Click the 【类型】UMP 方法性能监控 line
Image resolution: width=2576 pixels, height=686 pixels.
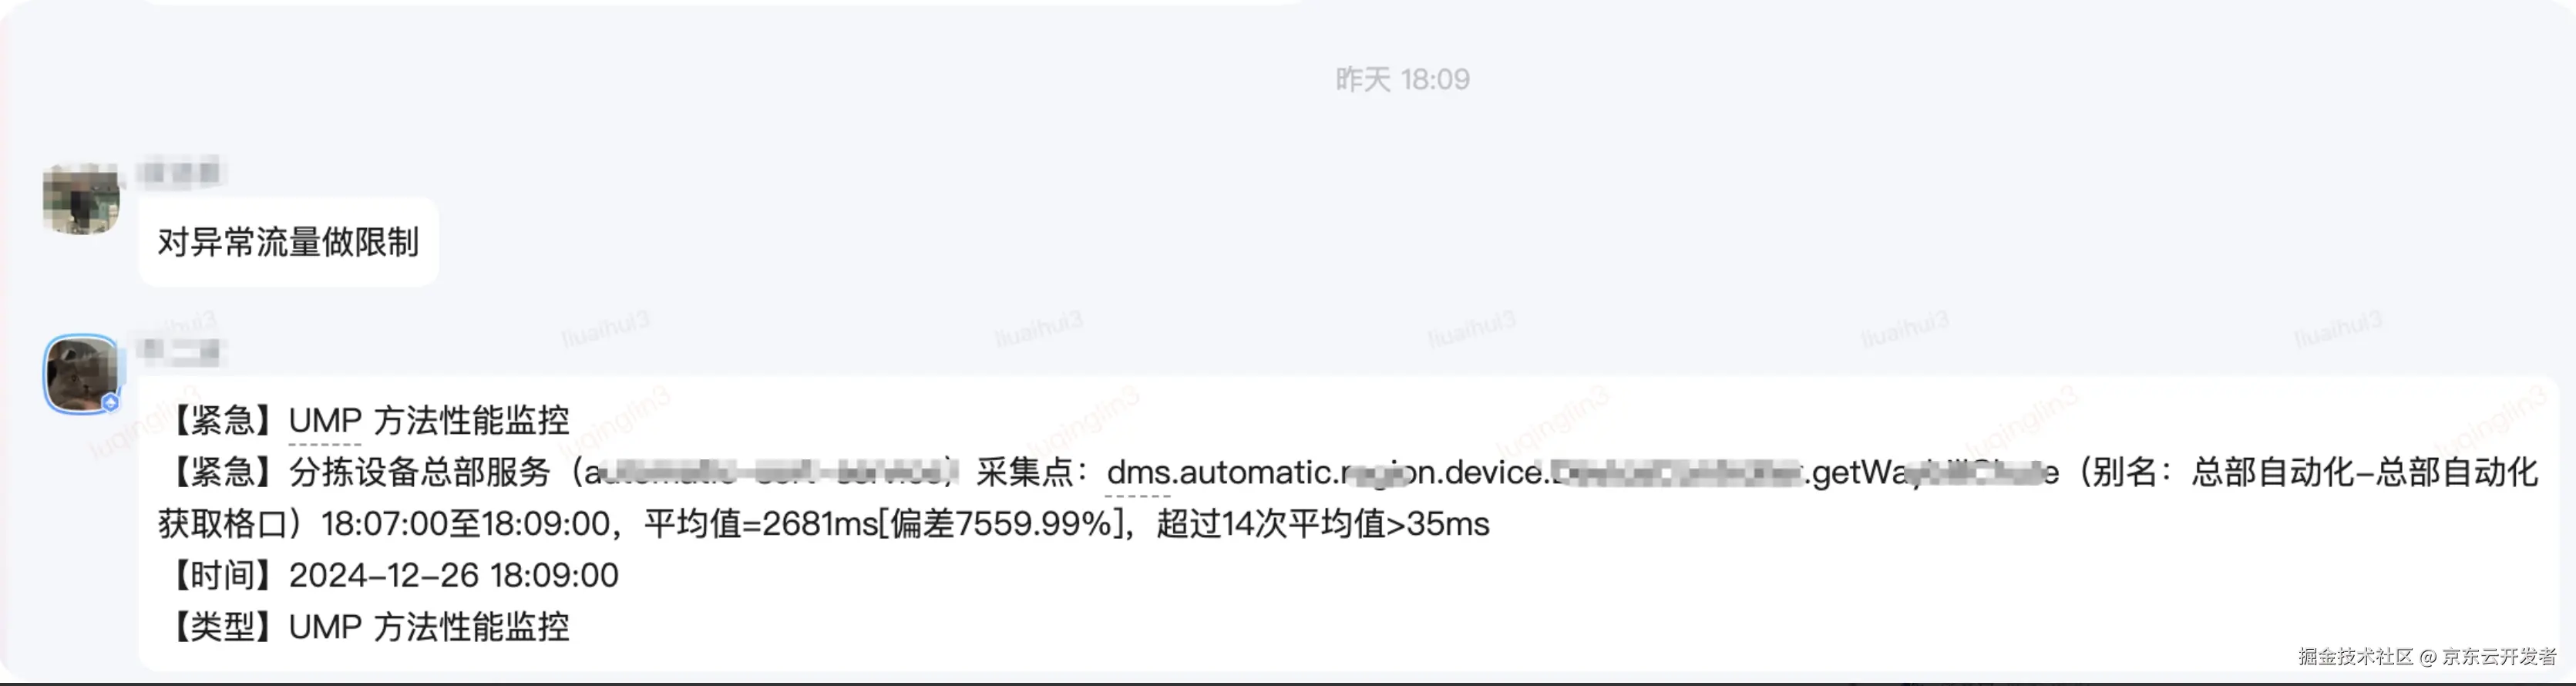pos(366,627)
